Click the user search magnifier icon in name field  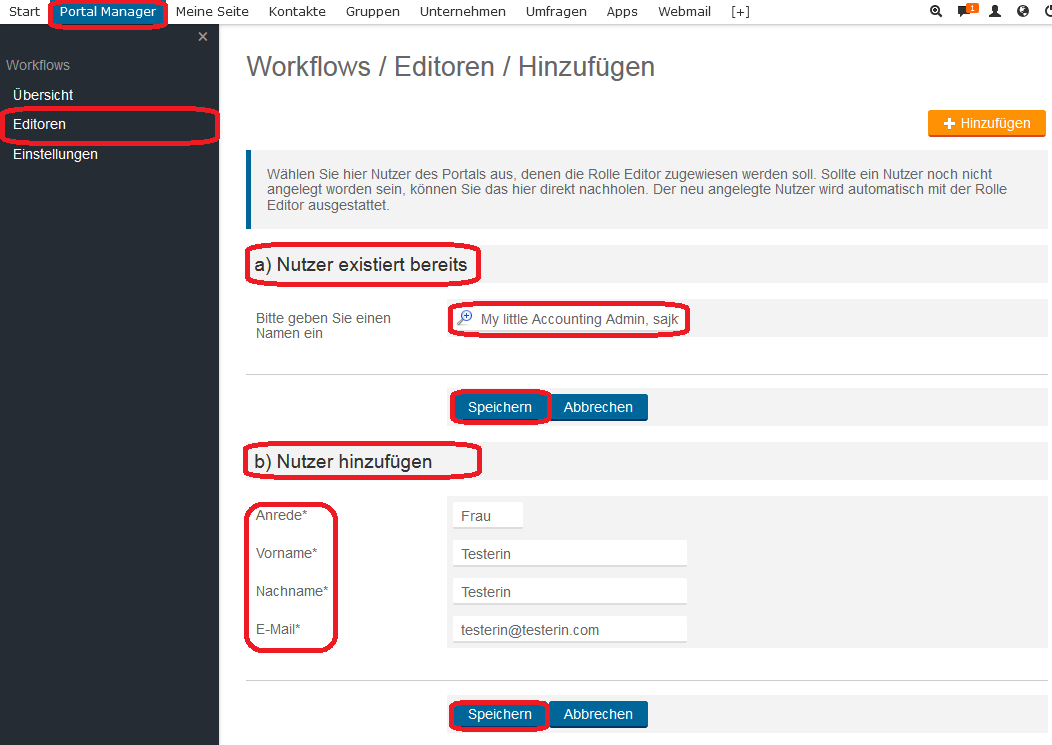(x=464, y=317)
